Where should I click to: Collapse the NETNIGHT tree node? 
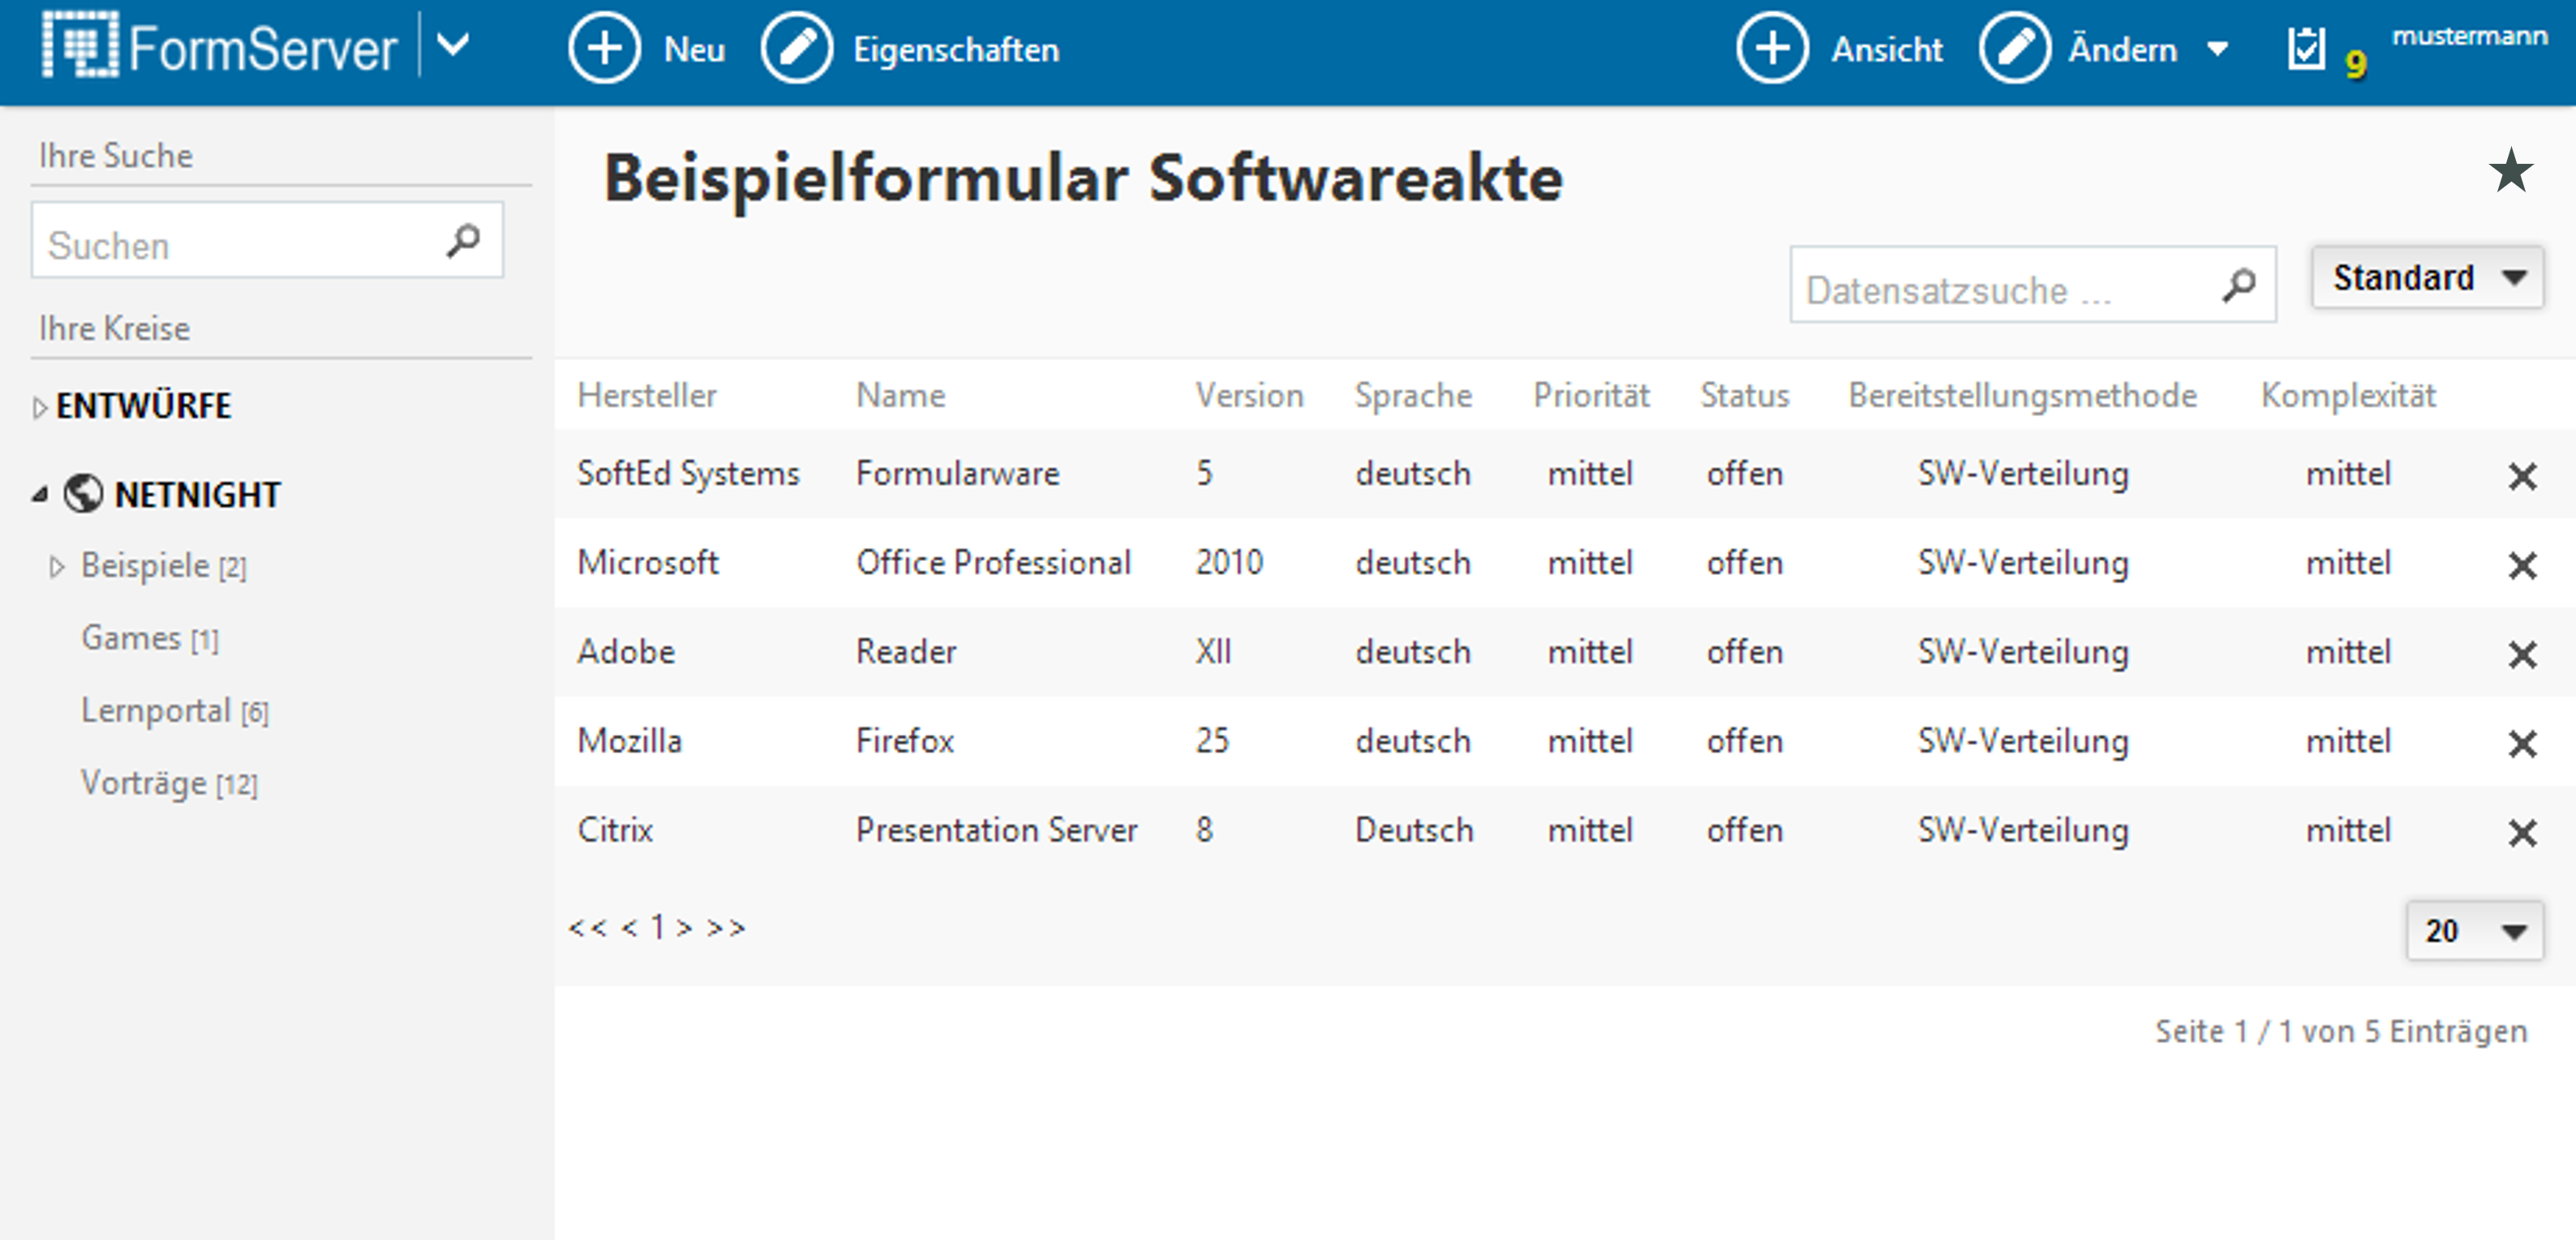(x=40, y=494)
